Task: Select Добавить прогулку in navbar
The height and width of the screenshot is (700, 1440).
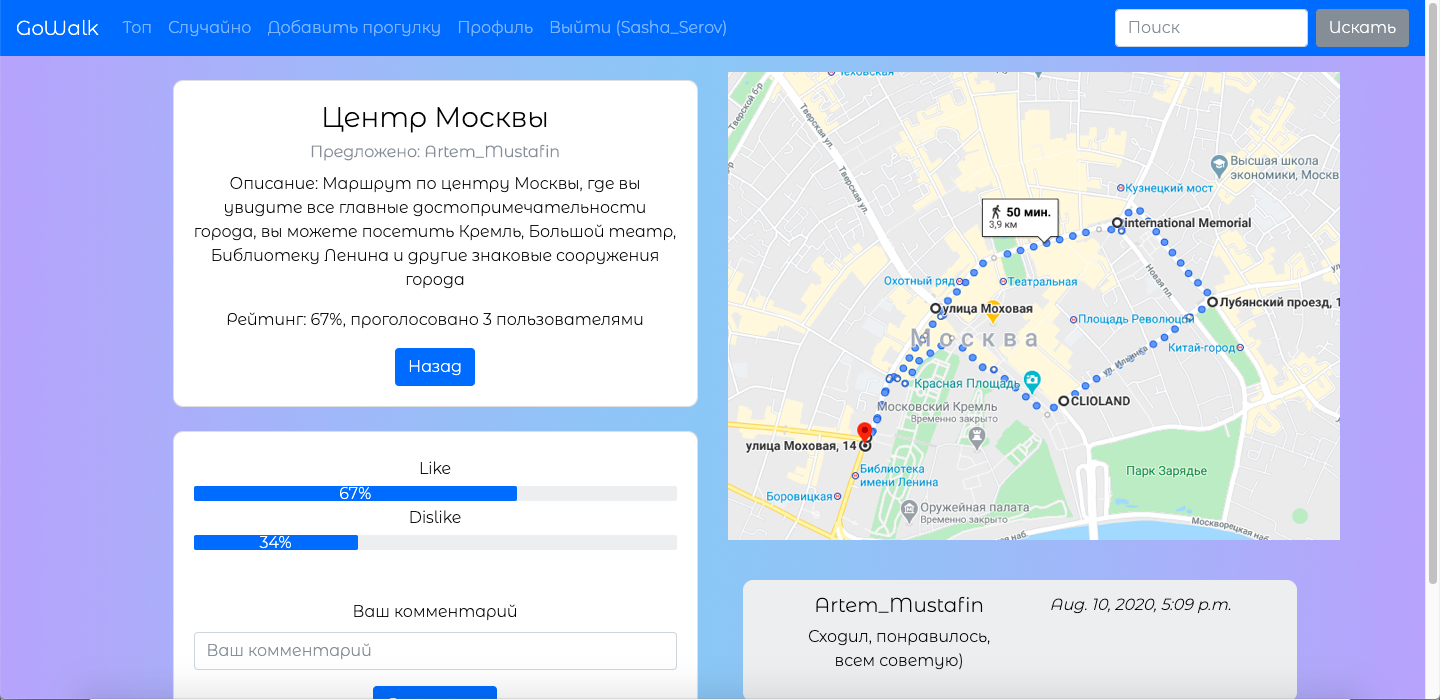Action: coord(354,27)
